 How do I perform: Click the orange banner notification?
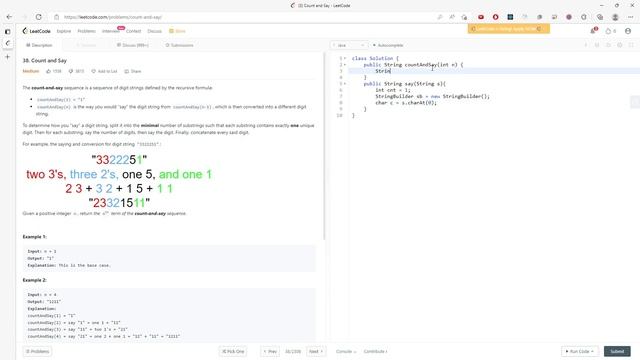(509, 29)
